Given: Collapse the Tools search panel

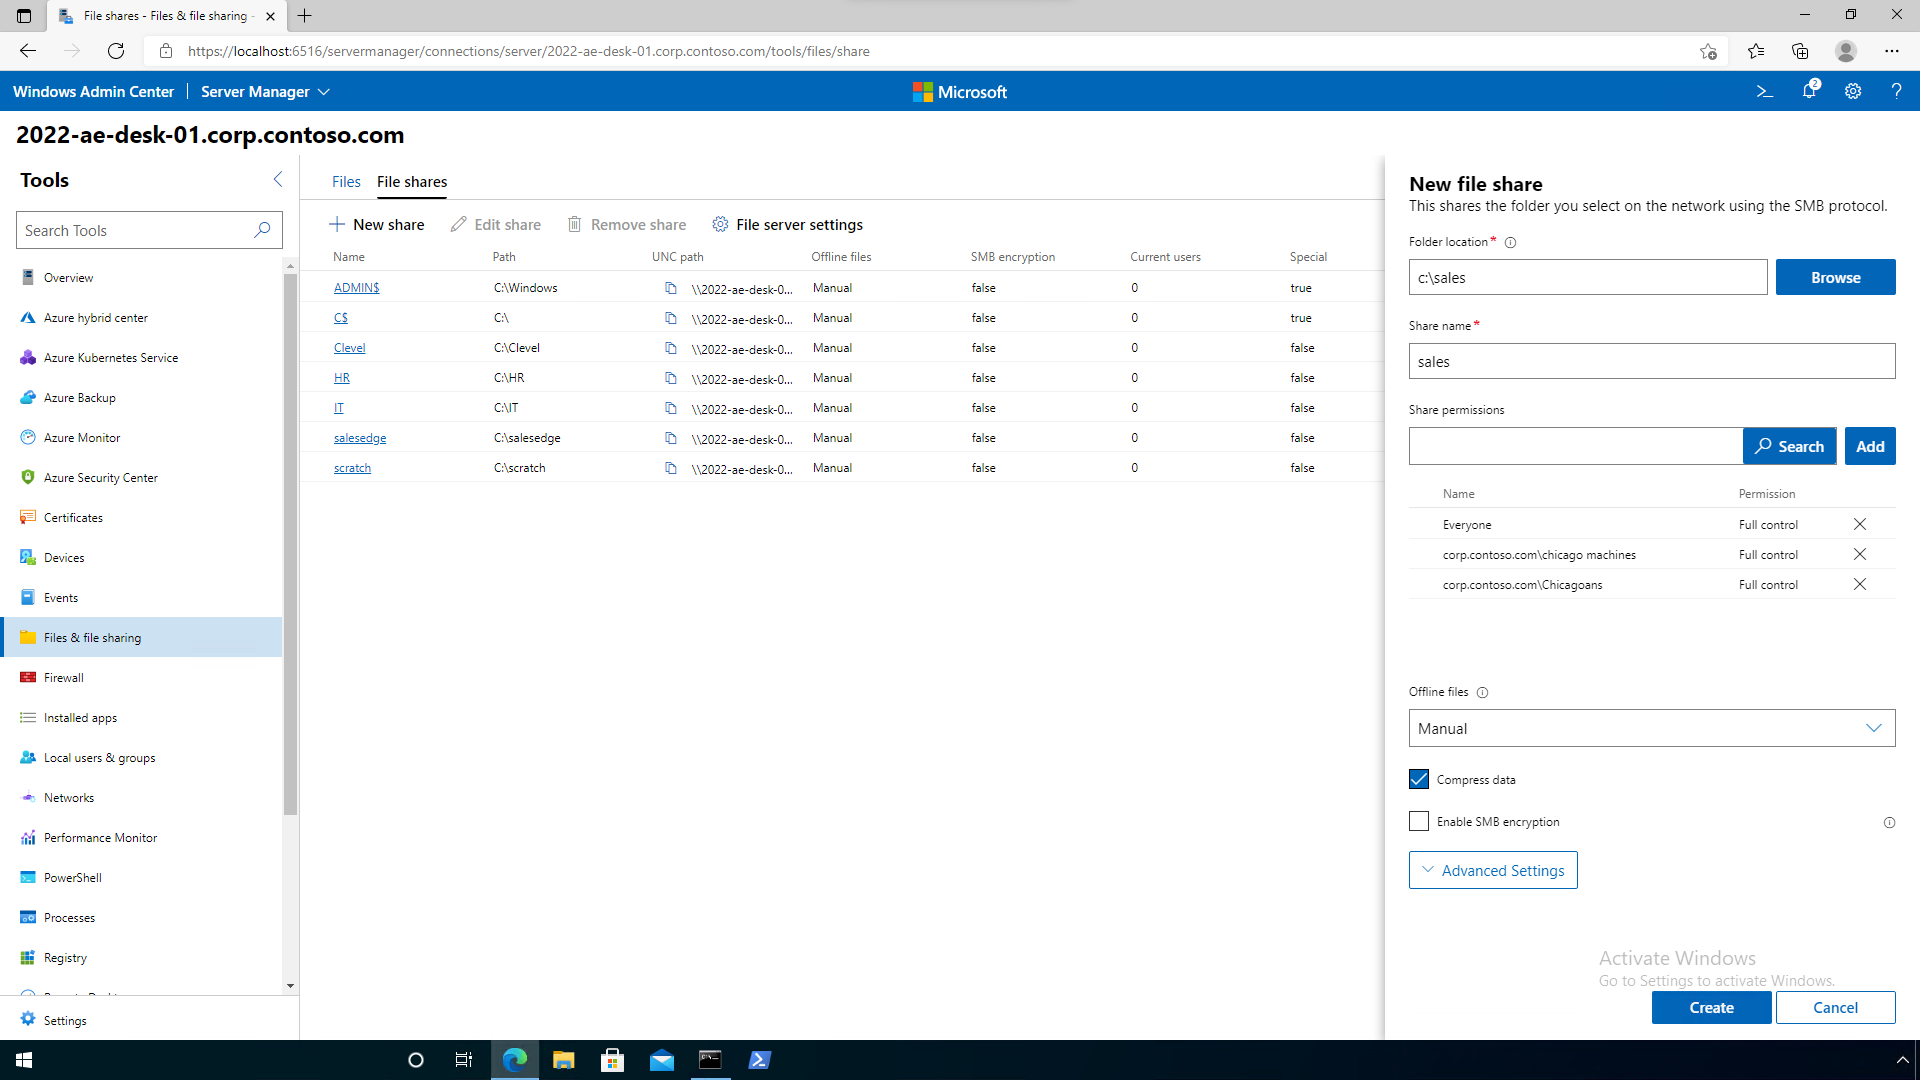Looking at the screenshot, I should (x=276, y=178).
